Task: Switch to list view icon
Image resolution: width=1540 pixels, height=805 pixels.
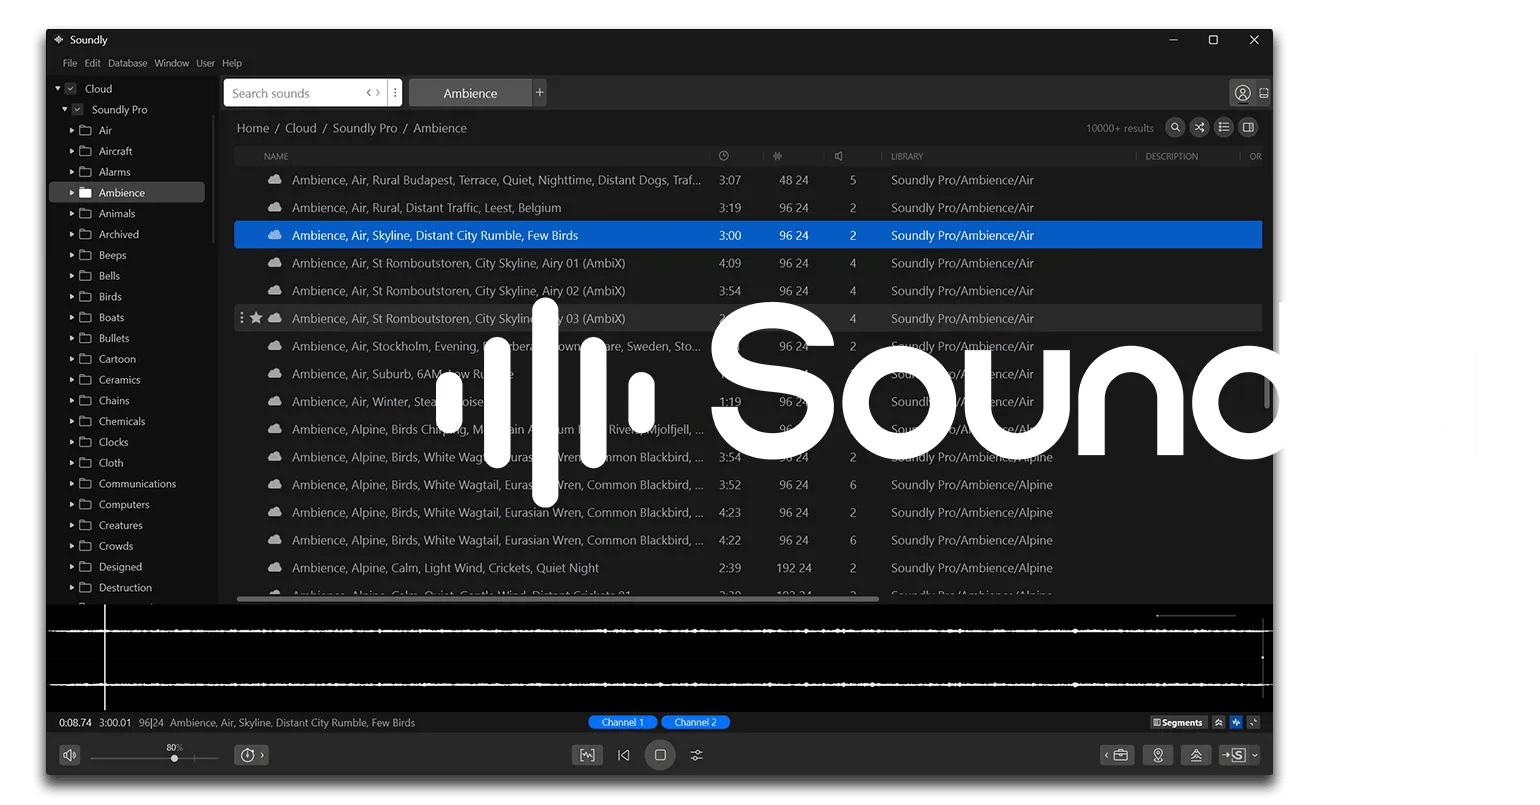Action: click(1223, 127)
